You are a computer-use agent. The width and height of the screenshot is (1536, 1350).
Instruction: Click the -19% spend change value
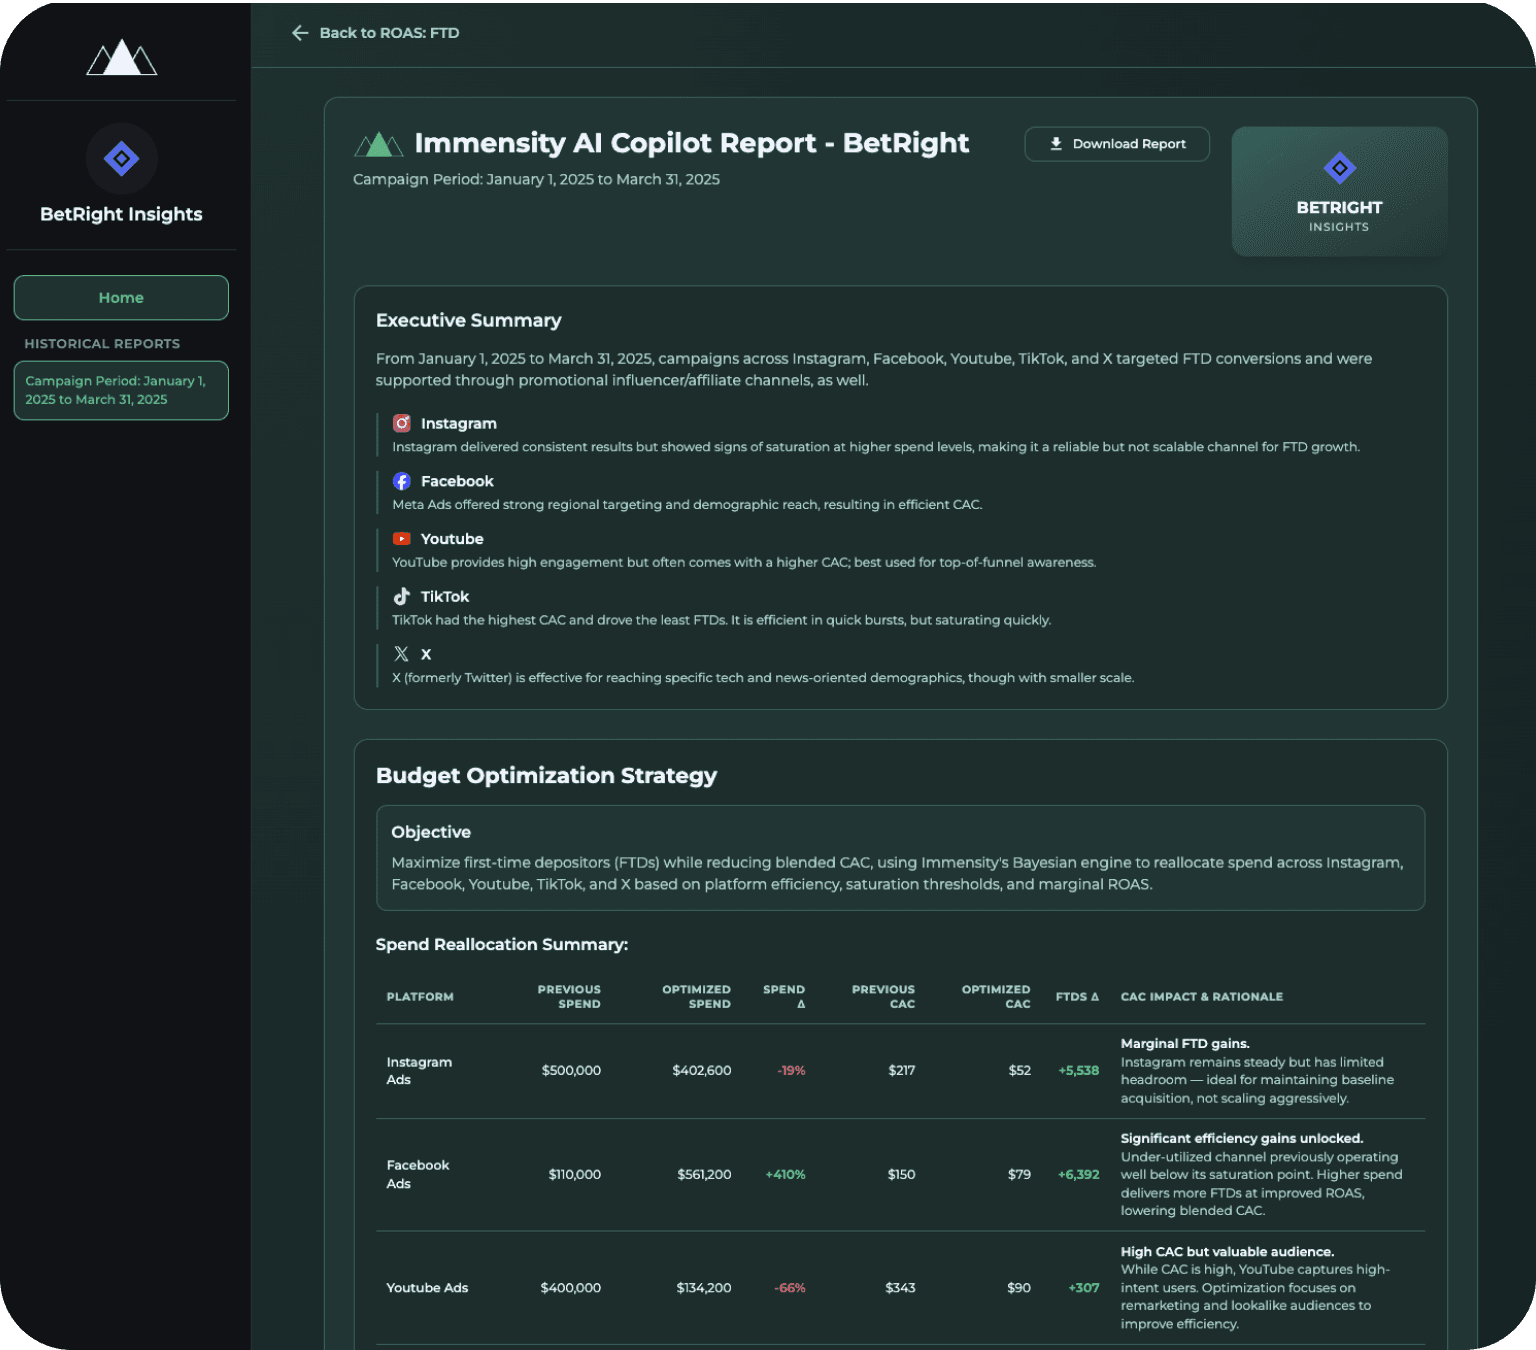pos(791,1071)
